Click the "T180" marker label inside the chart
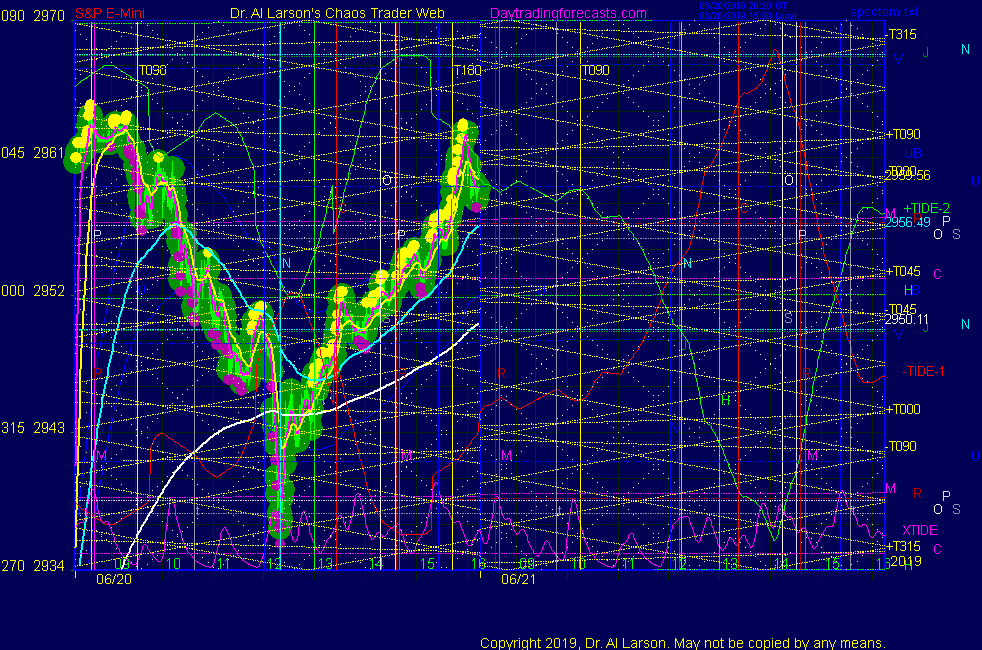982x650 pixels. 467,71
